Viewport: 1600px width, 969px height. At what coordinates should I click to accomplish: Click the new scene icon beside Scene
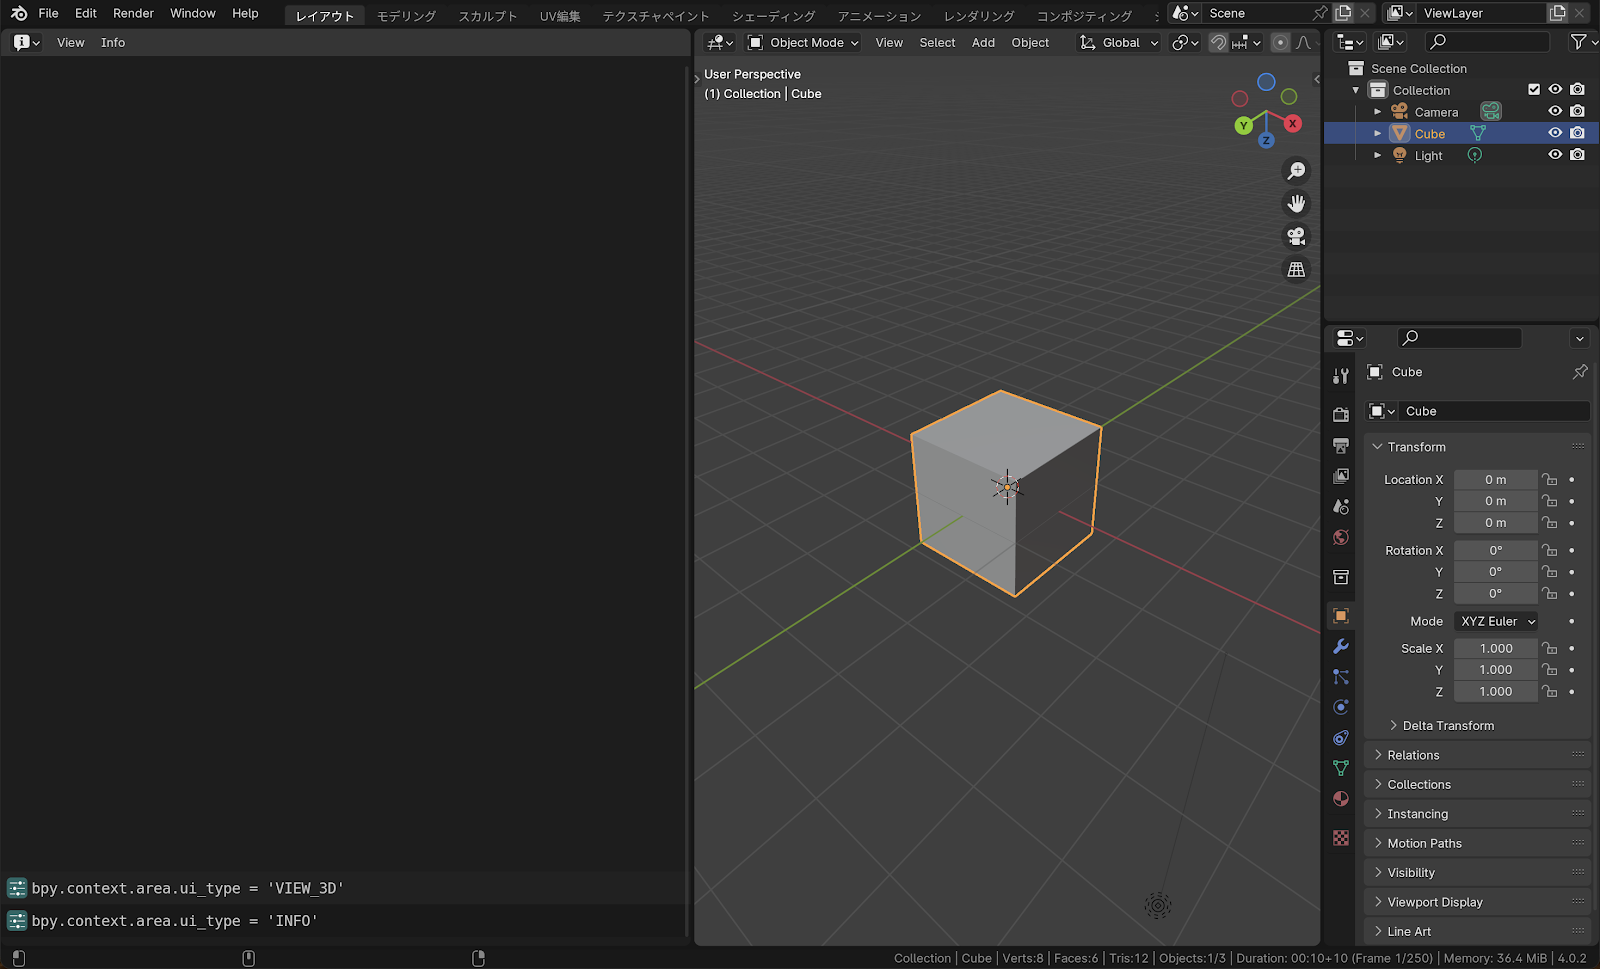1343,13
